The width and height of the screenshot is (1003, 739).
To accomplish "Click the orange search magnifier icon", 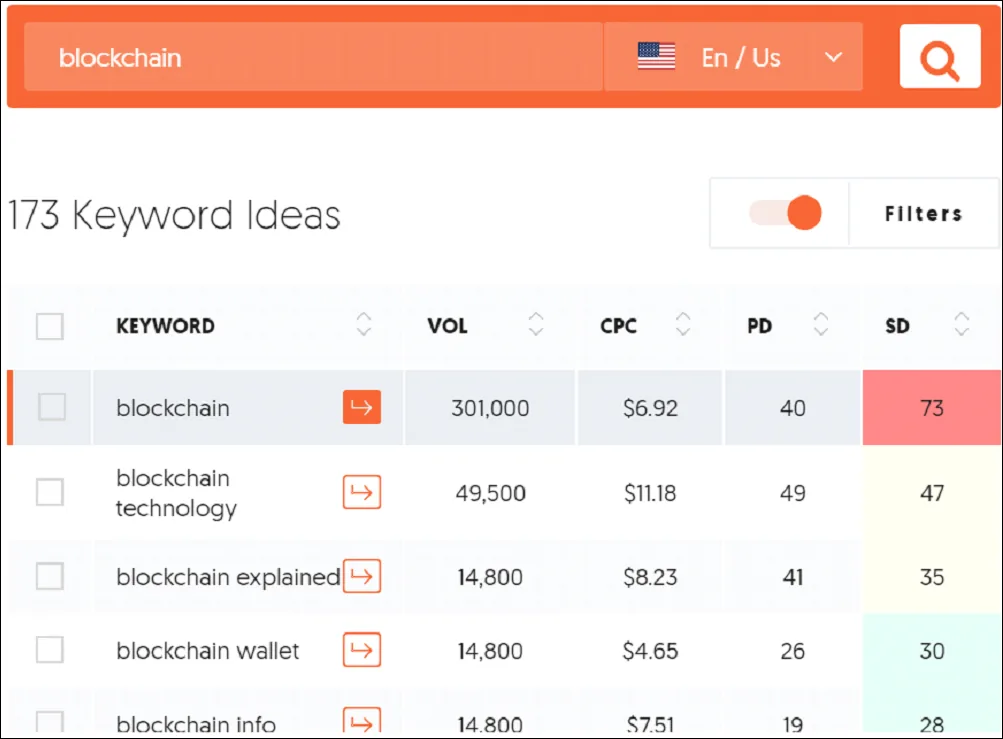I will (938, 57).
